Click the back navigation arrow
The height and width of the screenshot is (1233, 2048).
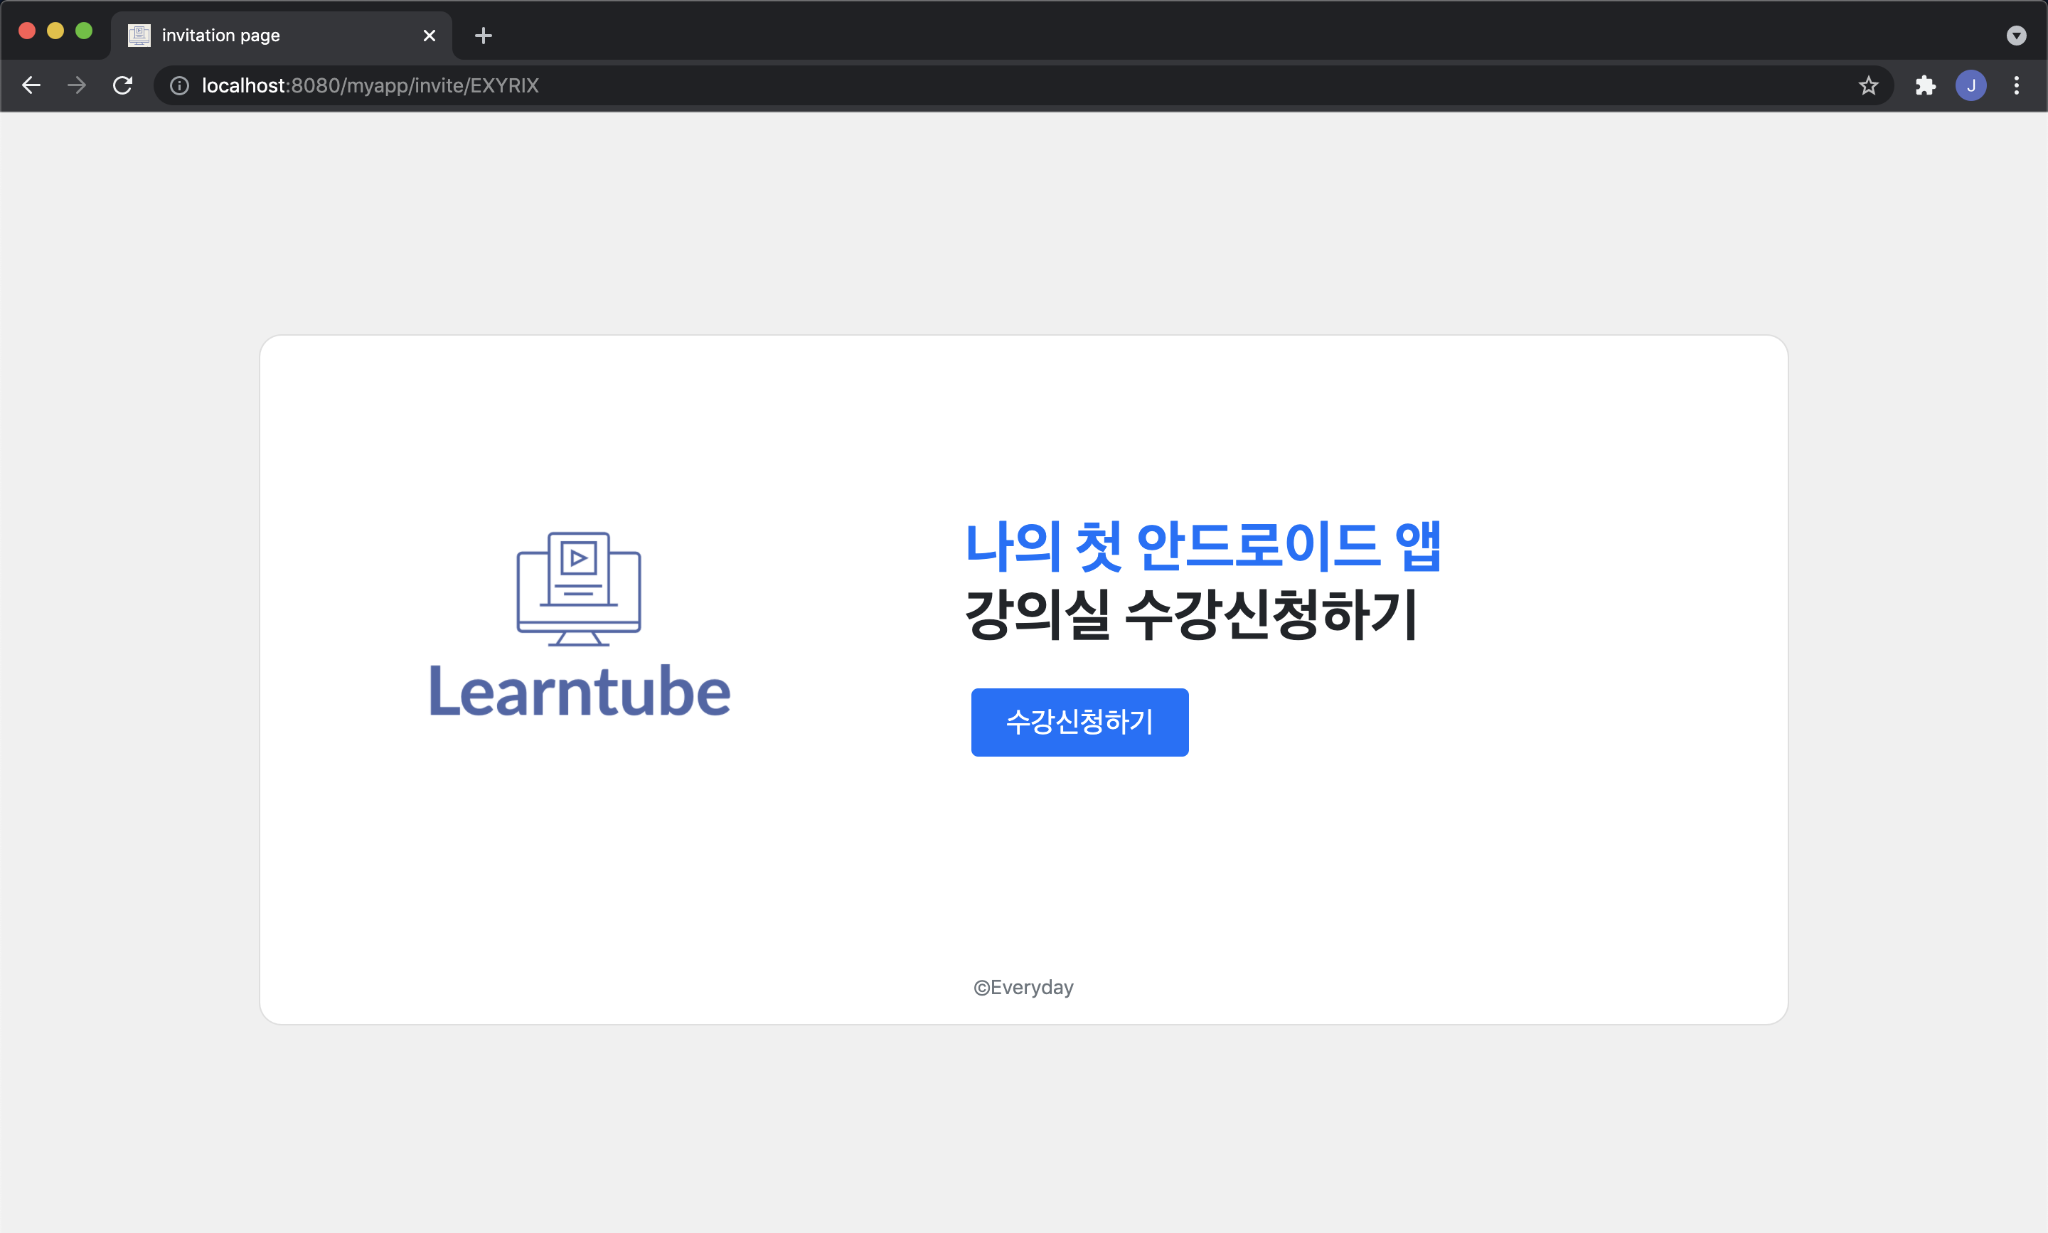click(x=31, y=85)
